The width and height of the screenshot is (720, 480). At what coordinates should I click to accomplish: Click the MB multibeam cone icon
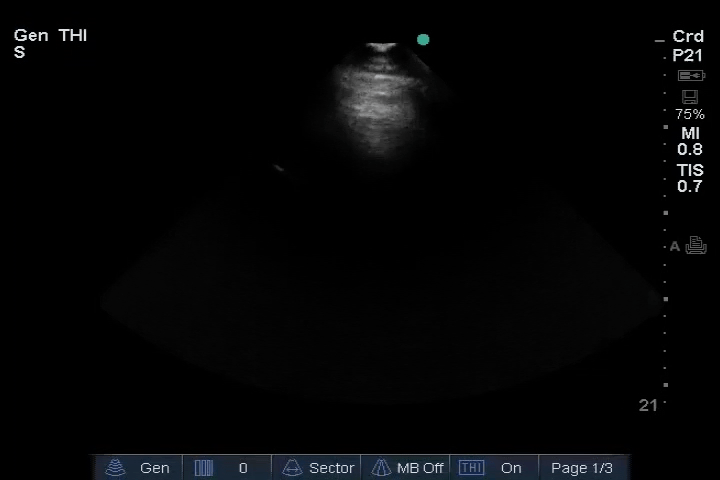point(381,468)
